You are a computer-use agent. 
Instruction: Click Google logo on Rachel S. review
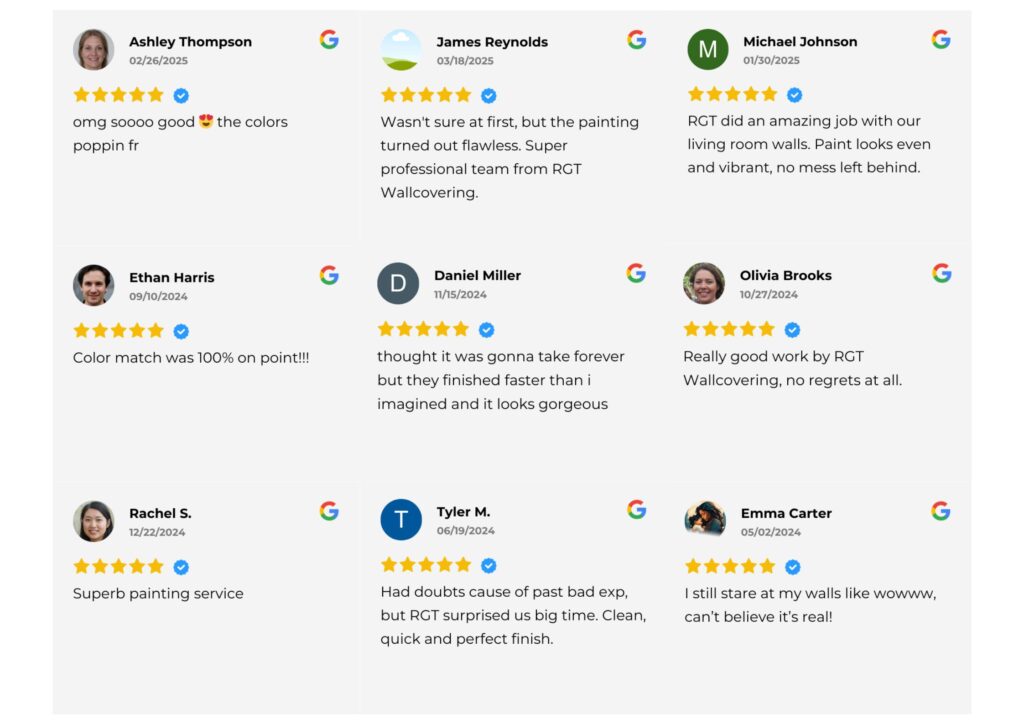point(329,511)
